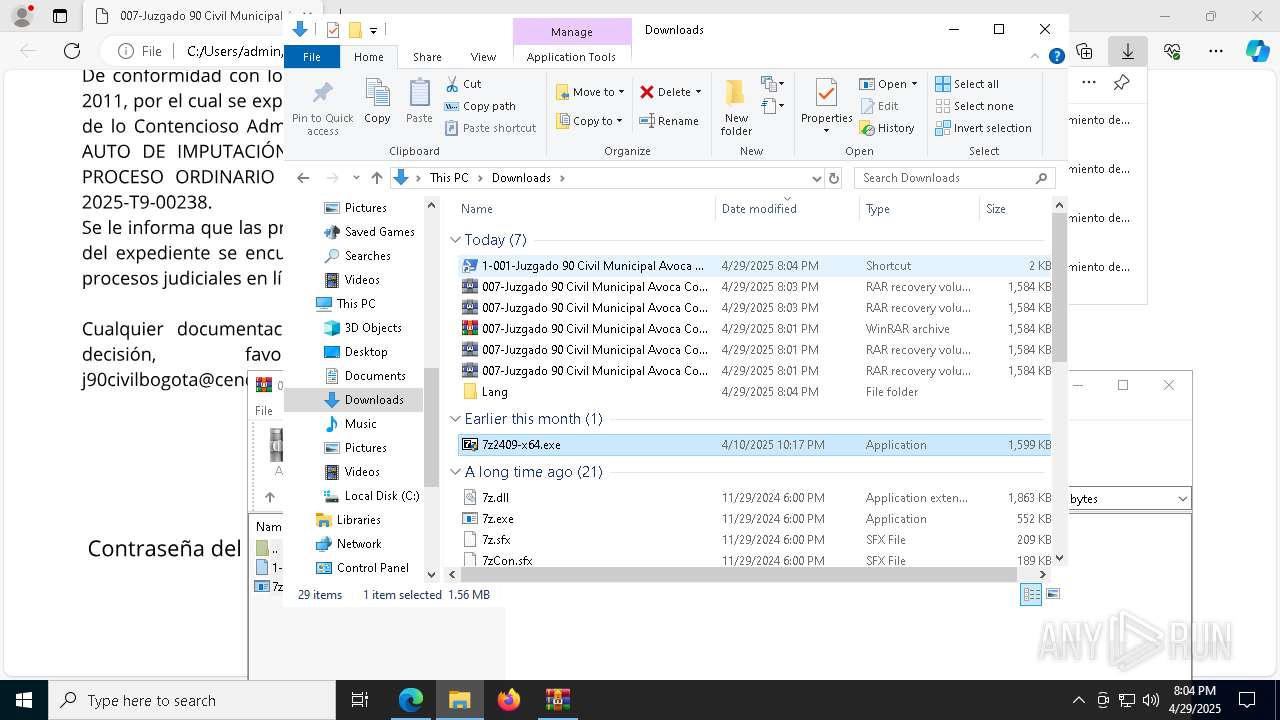Click Downloads in the address breadcrumb
1280x720 pixels.
coord(521,178)
